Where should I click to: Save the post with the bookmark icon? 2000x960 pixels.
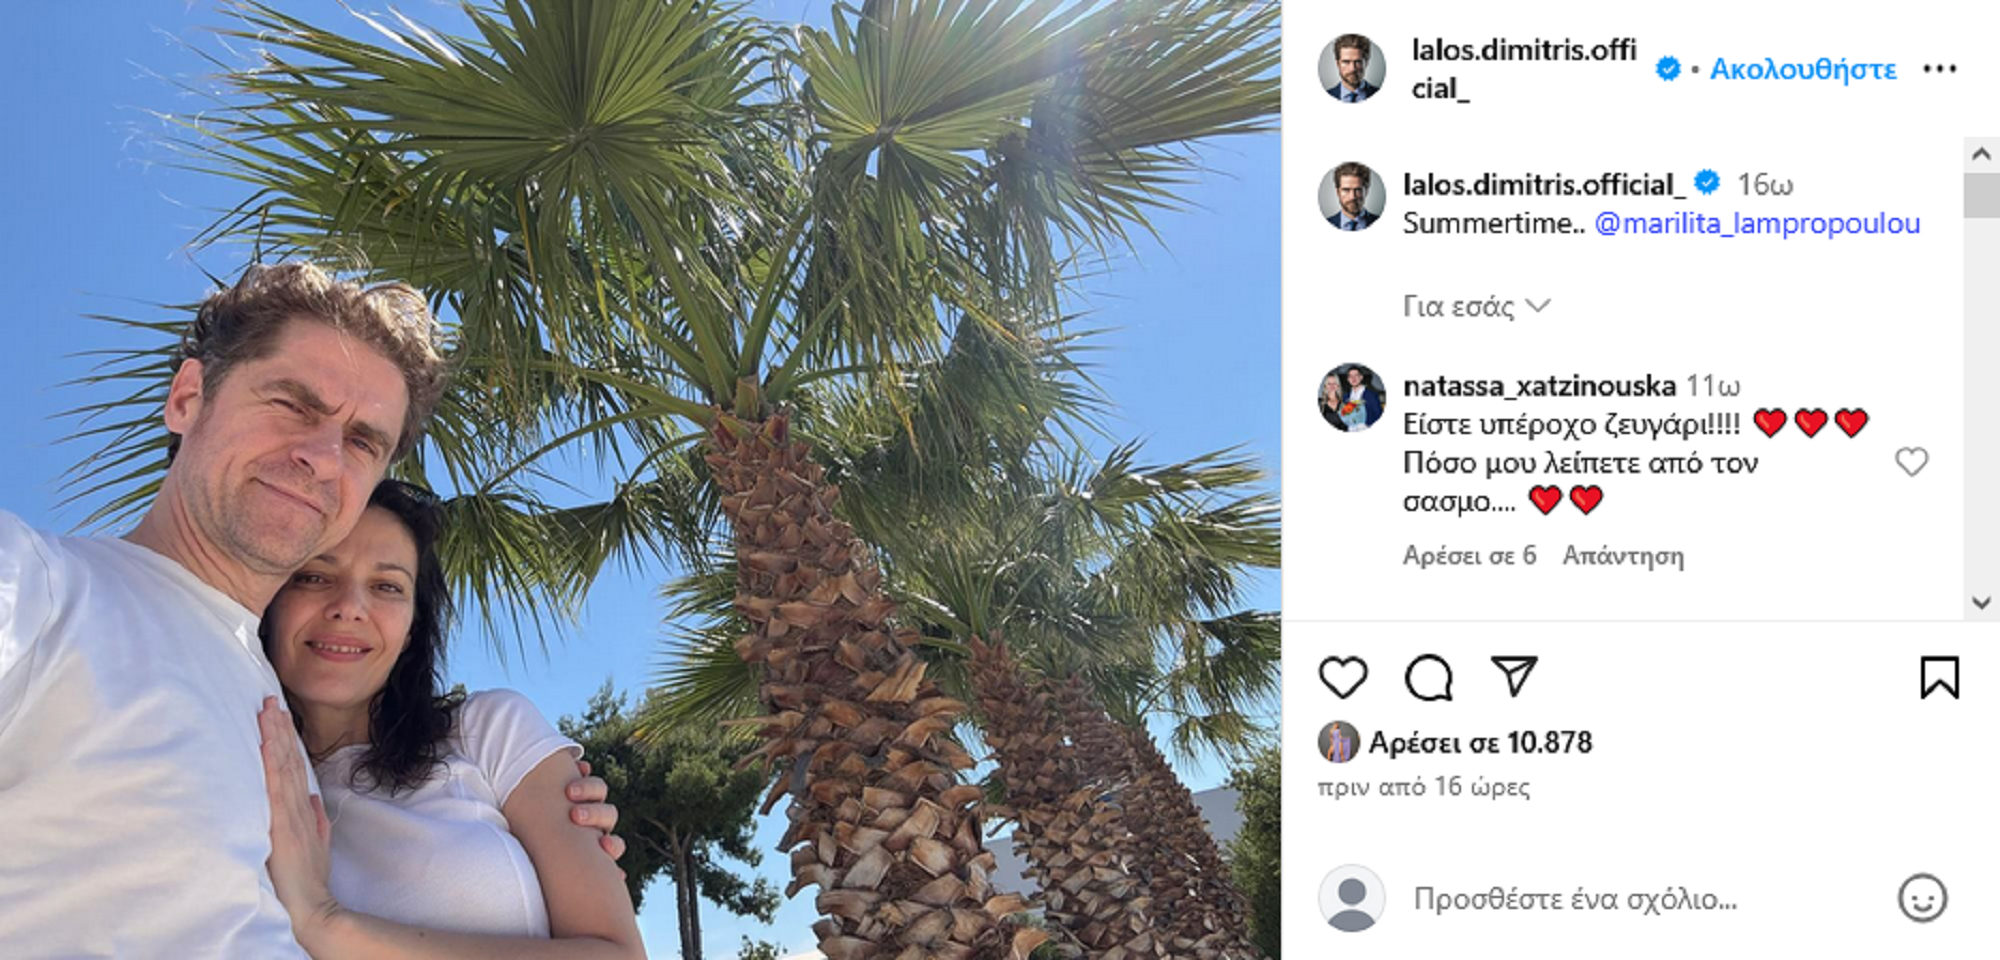coord(1939,677)
